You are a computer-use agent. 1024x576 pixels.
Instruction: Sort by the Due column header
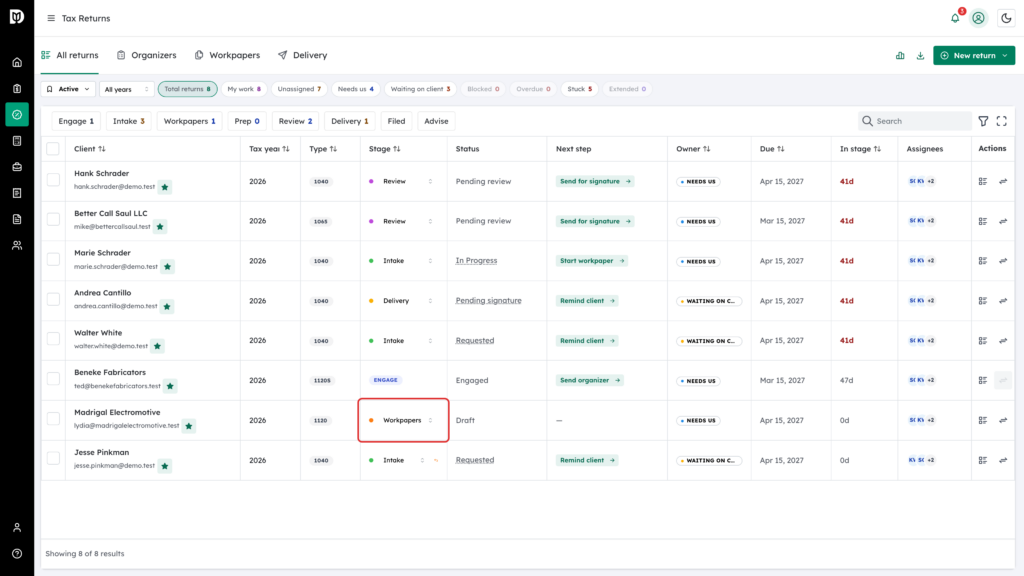click(771, 149)
